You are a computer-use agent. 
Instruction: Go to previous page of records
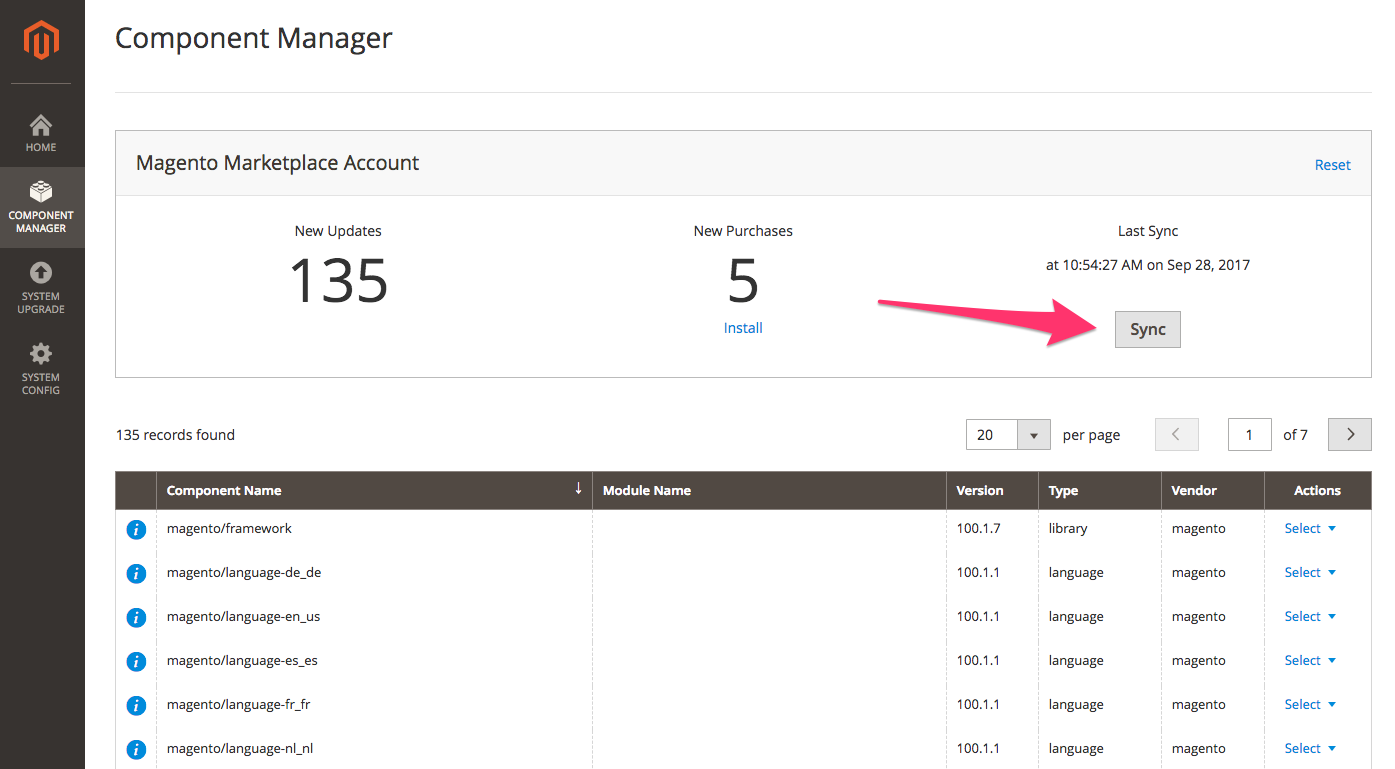[1177, 434]
